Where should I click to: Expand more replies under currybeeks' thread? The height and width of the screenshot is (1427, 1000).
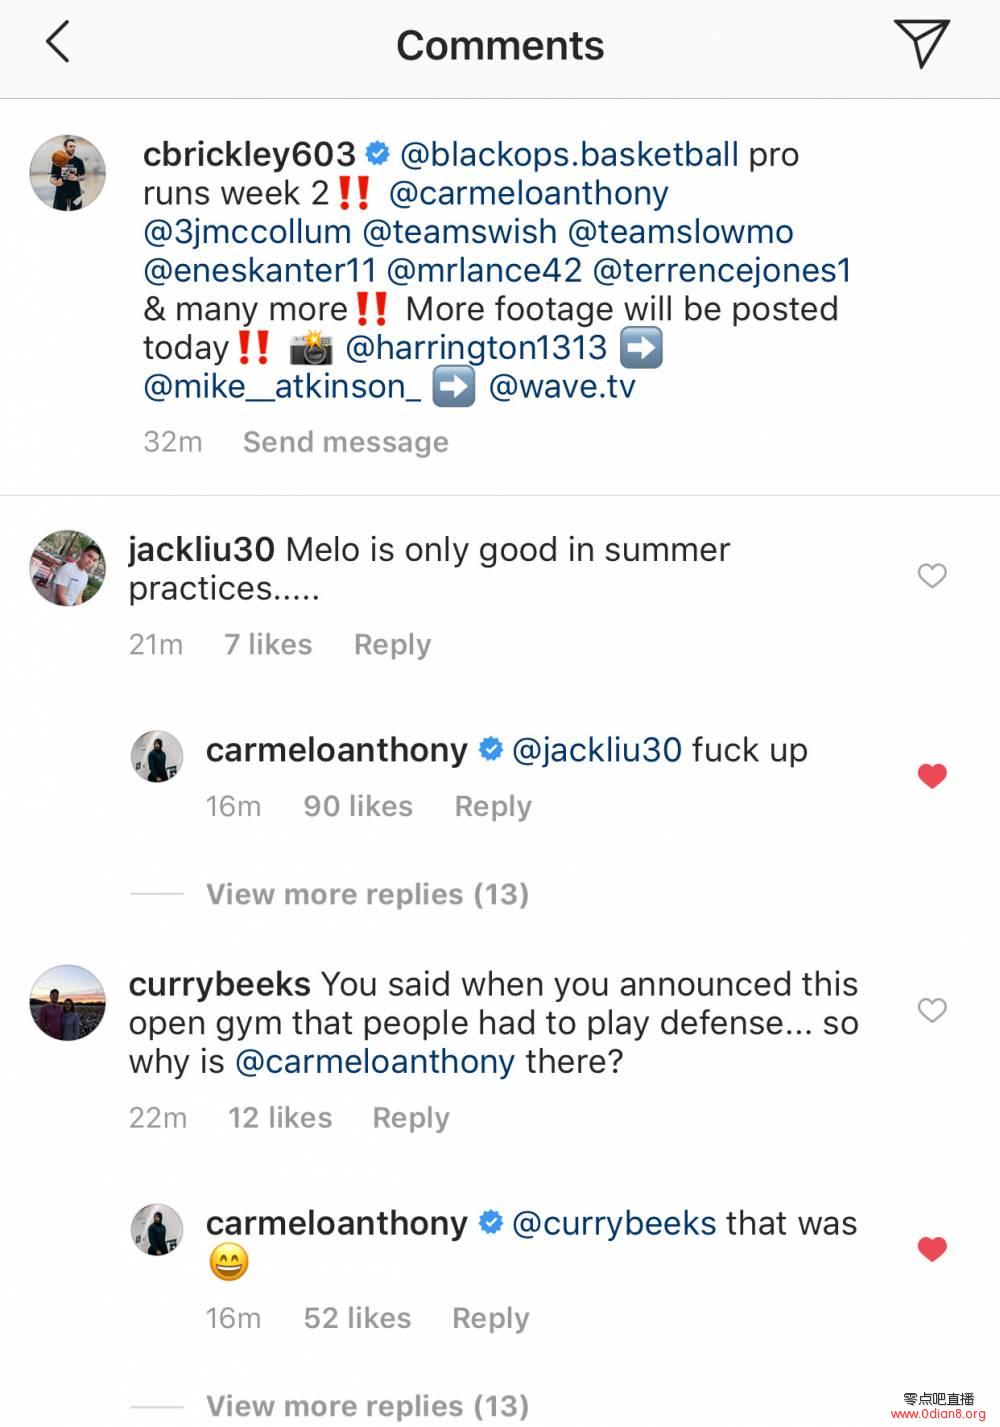point(367,1406)
